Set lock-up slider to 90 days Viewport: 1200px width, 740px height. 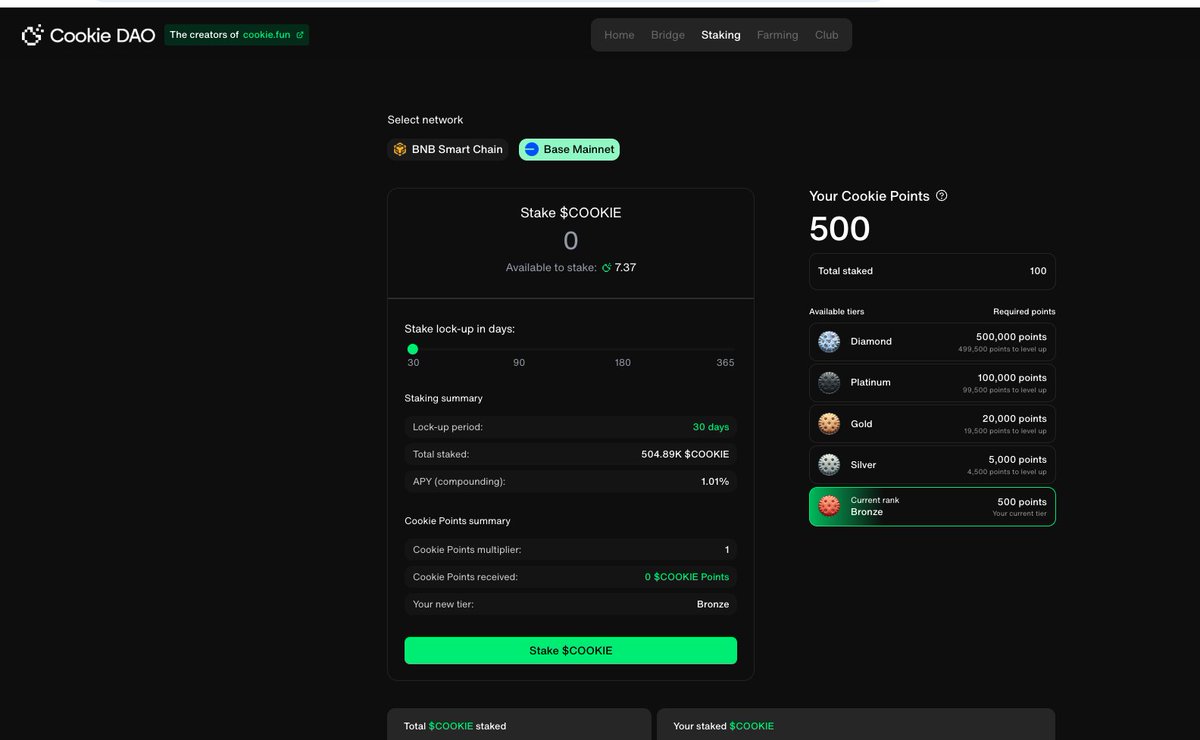(x=519, y=362)
